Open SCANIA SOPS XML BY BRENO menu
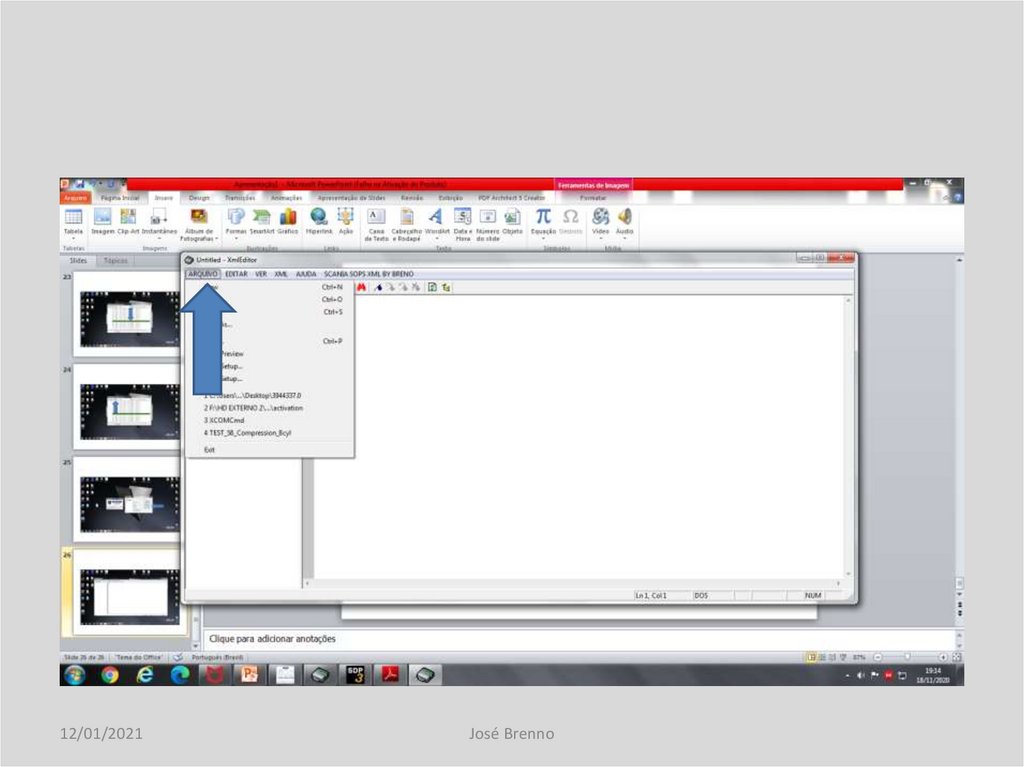 coord(368,274)
